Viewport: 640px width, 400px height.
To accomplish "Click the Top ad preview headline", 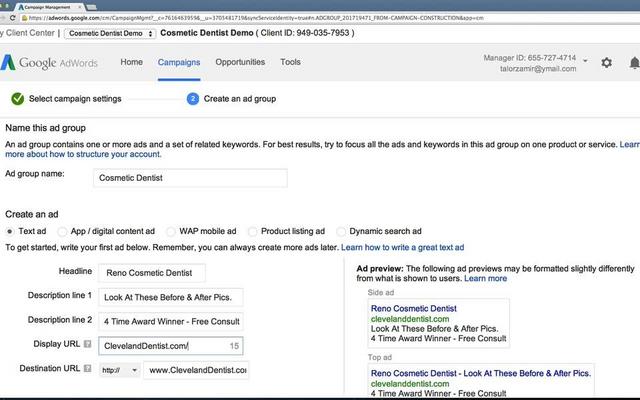I will tap(480, 373).
